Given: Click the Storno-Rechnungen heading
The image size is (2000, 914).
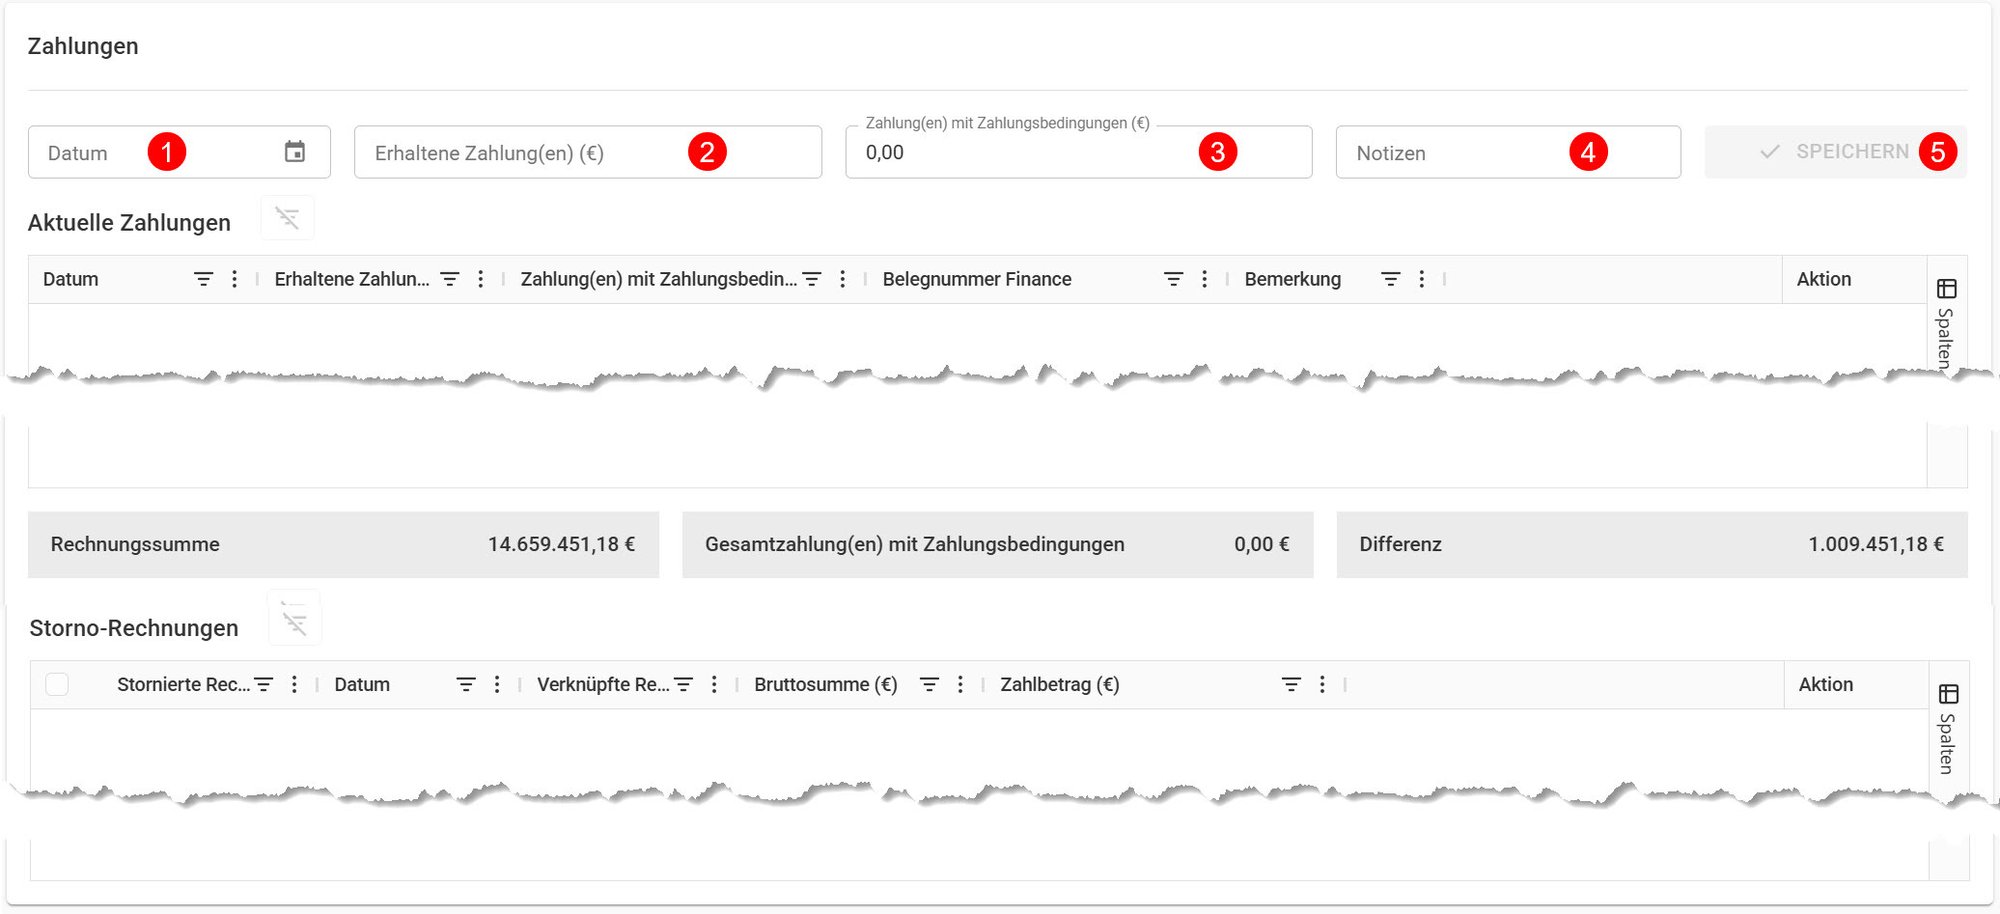Looking at the screenshot, I should [x=134, y=628].
